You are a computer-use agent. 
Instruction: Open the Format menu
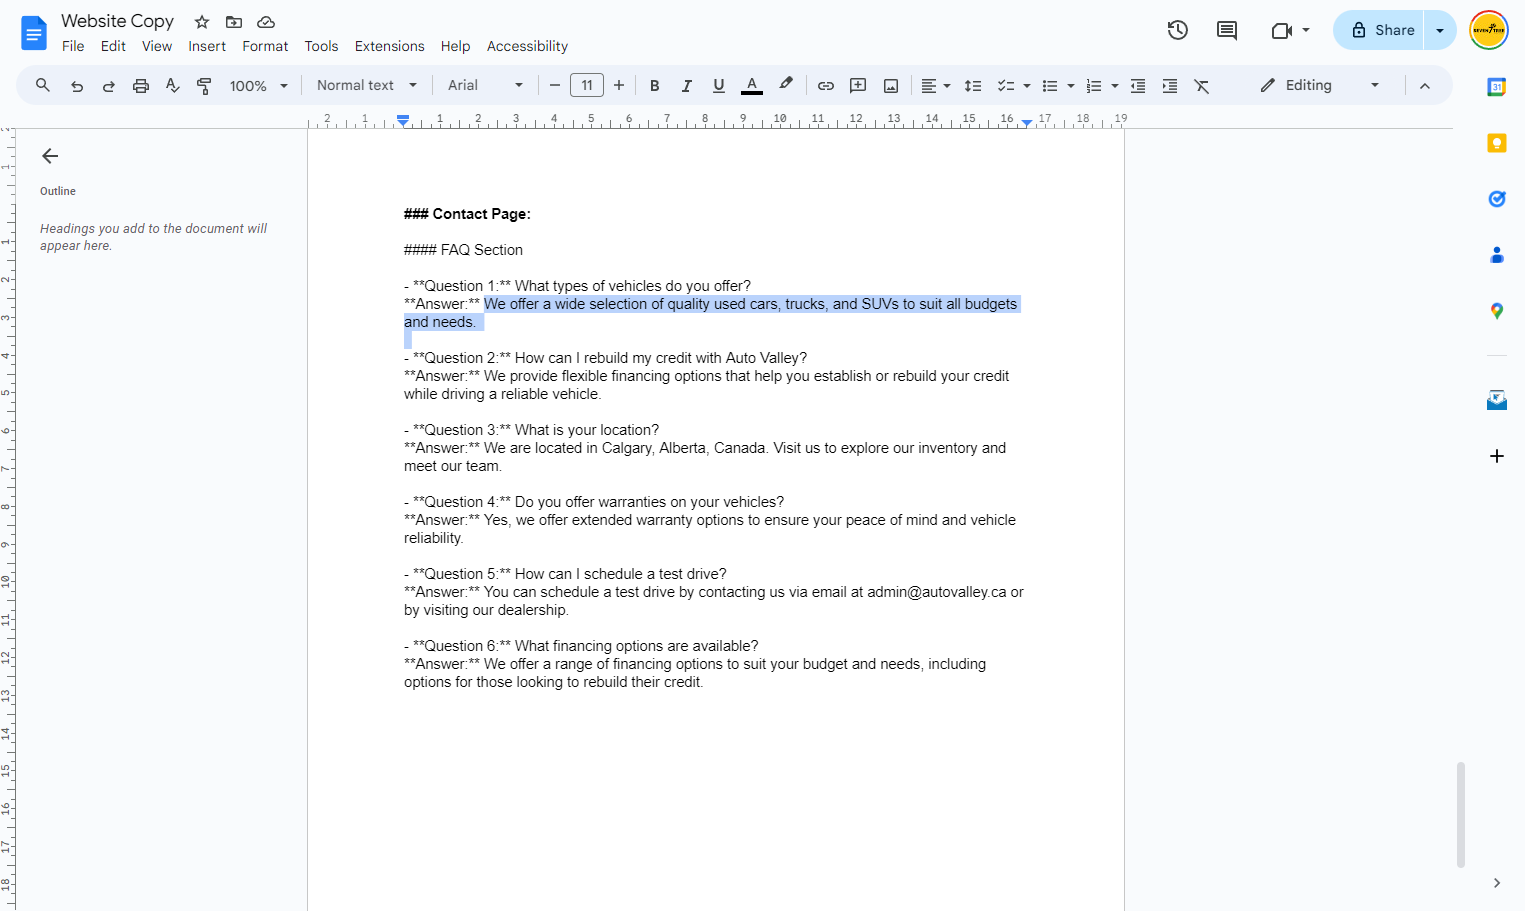point(265,46)
